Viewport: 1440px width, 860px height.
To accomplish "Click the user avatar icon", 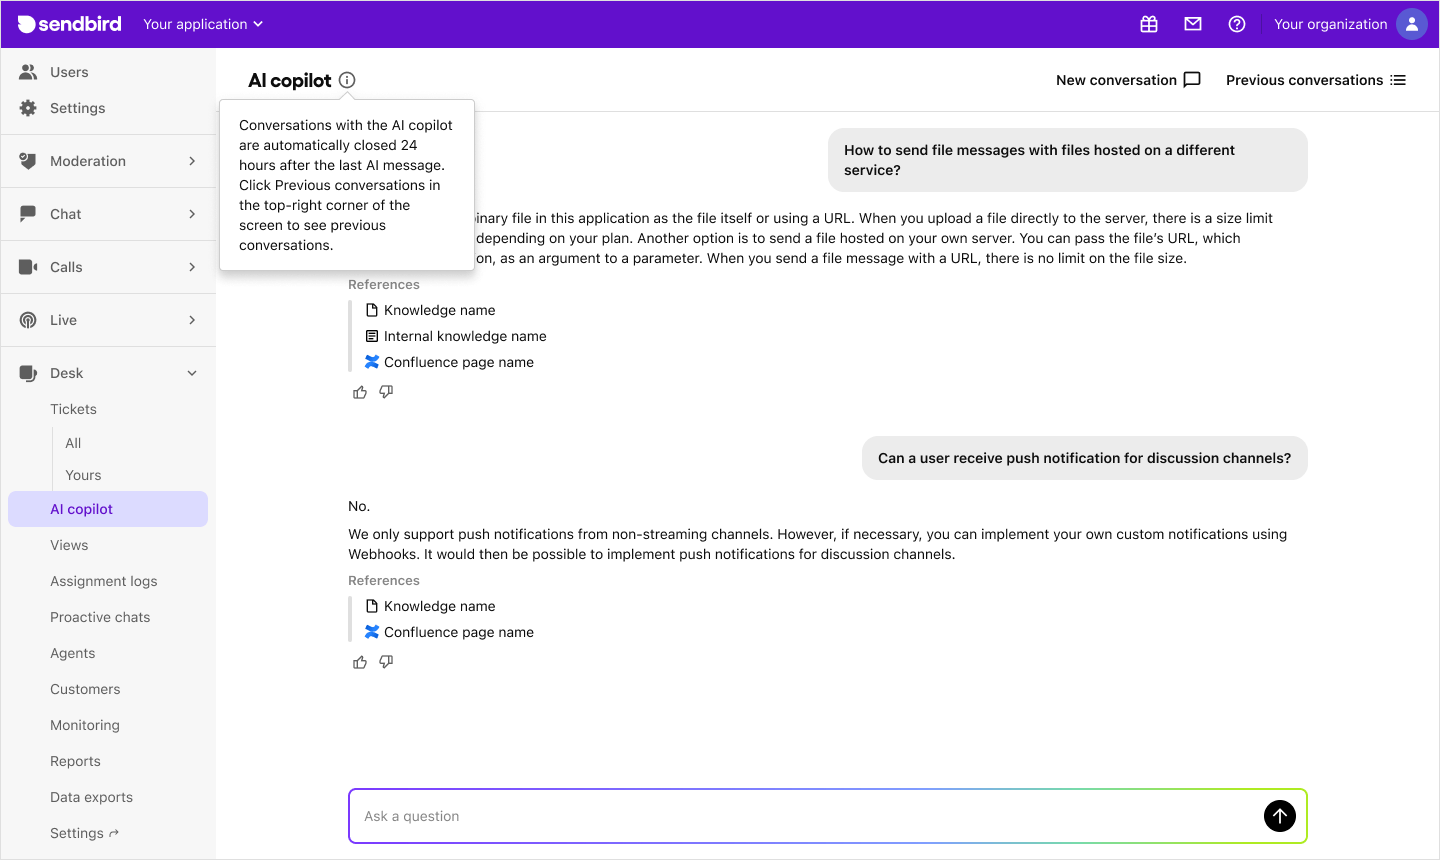I will coord(1411,24).
